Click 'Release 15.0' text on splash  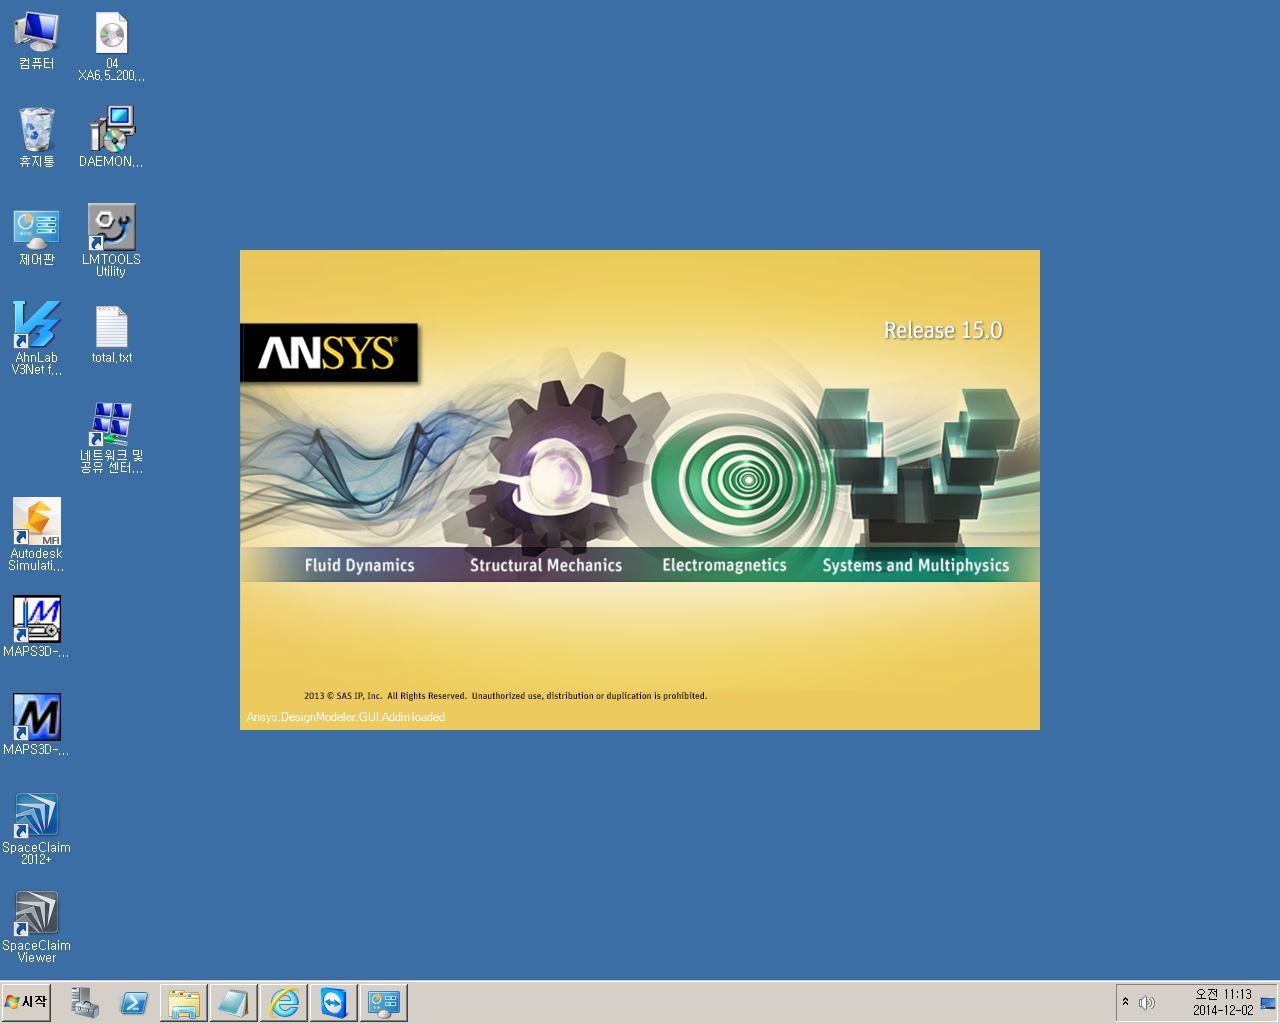pos(943,331)
